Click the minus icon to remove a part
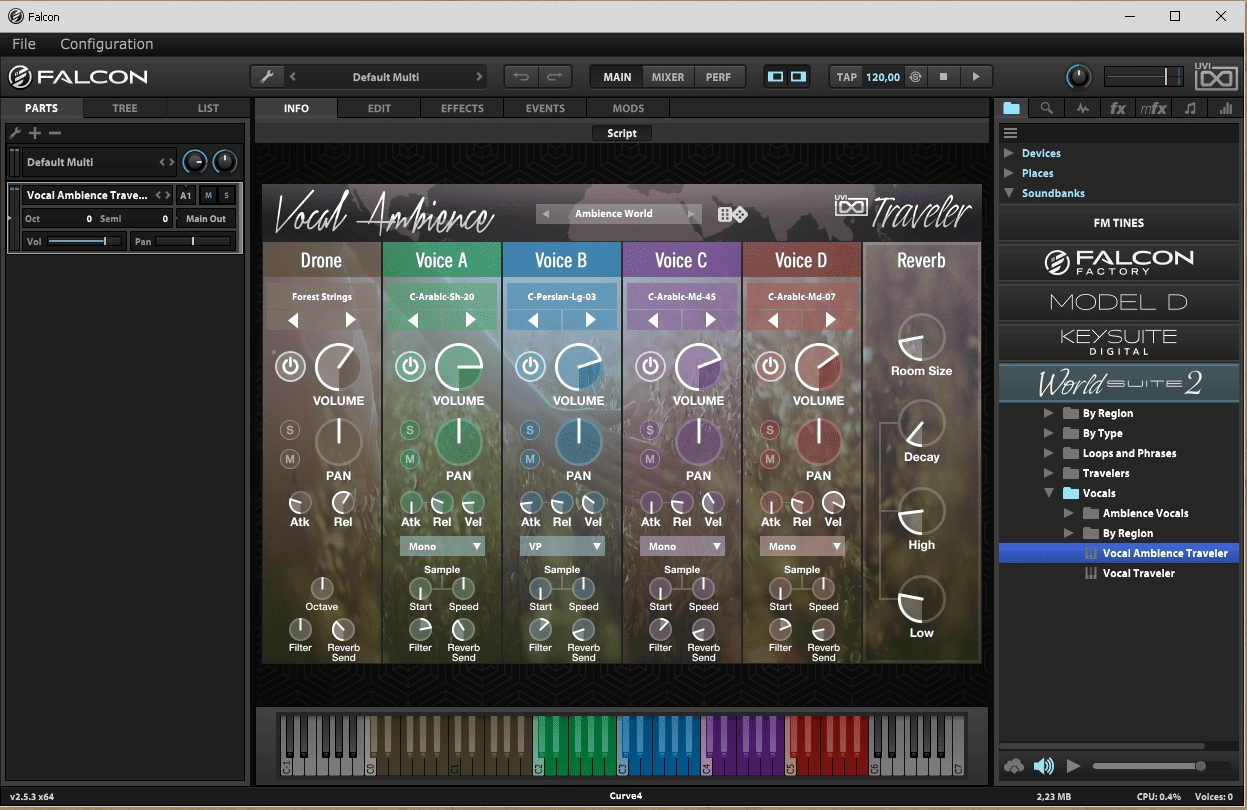Image resolution: width=1247 pixels, height=810 pixels. (55, 133)
